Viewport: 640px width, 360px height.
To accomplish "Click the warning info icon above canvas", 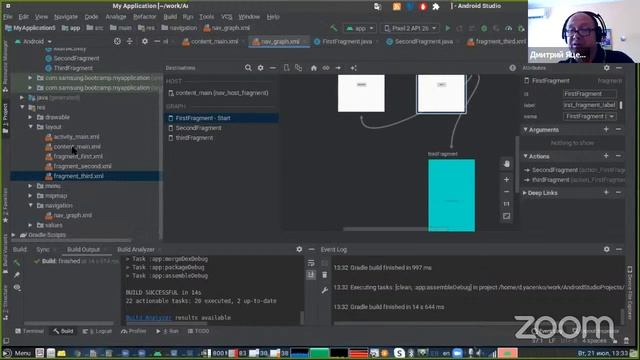I will pyautogui.click(x=512, y=68).
